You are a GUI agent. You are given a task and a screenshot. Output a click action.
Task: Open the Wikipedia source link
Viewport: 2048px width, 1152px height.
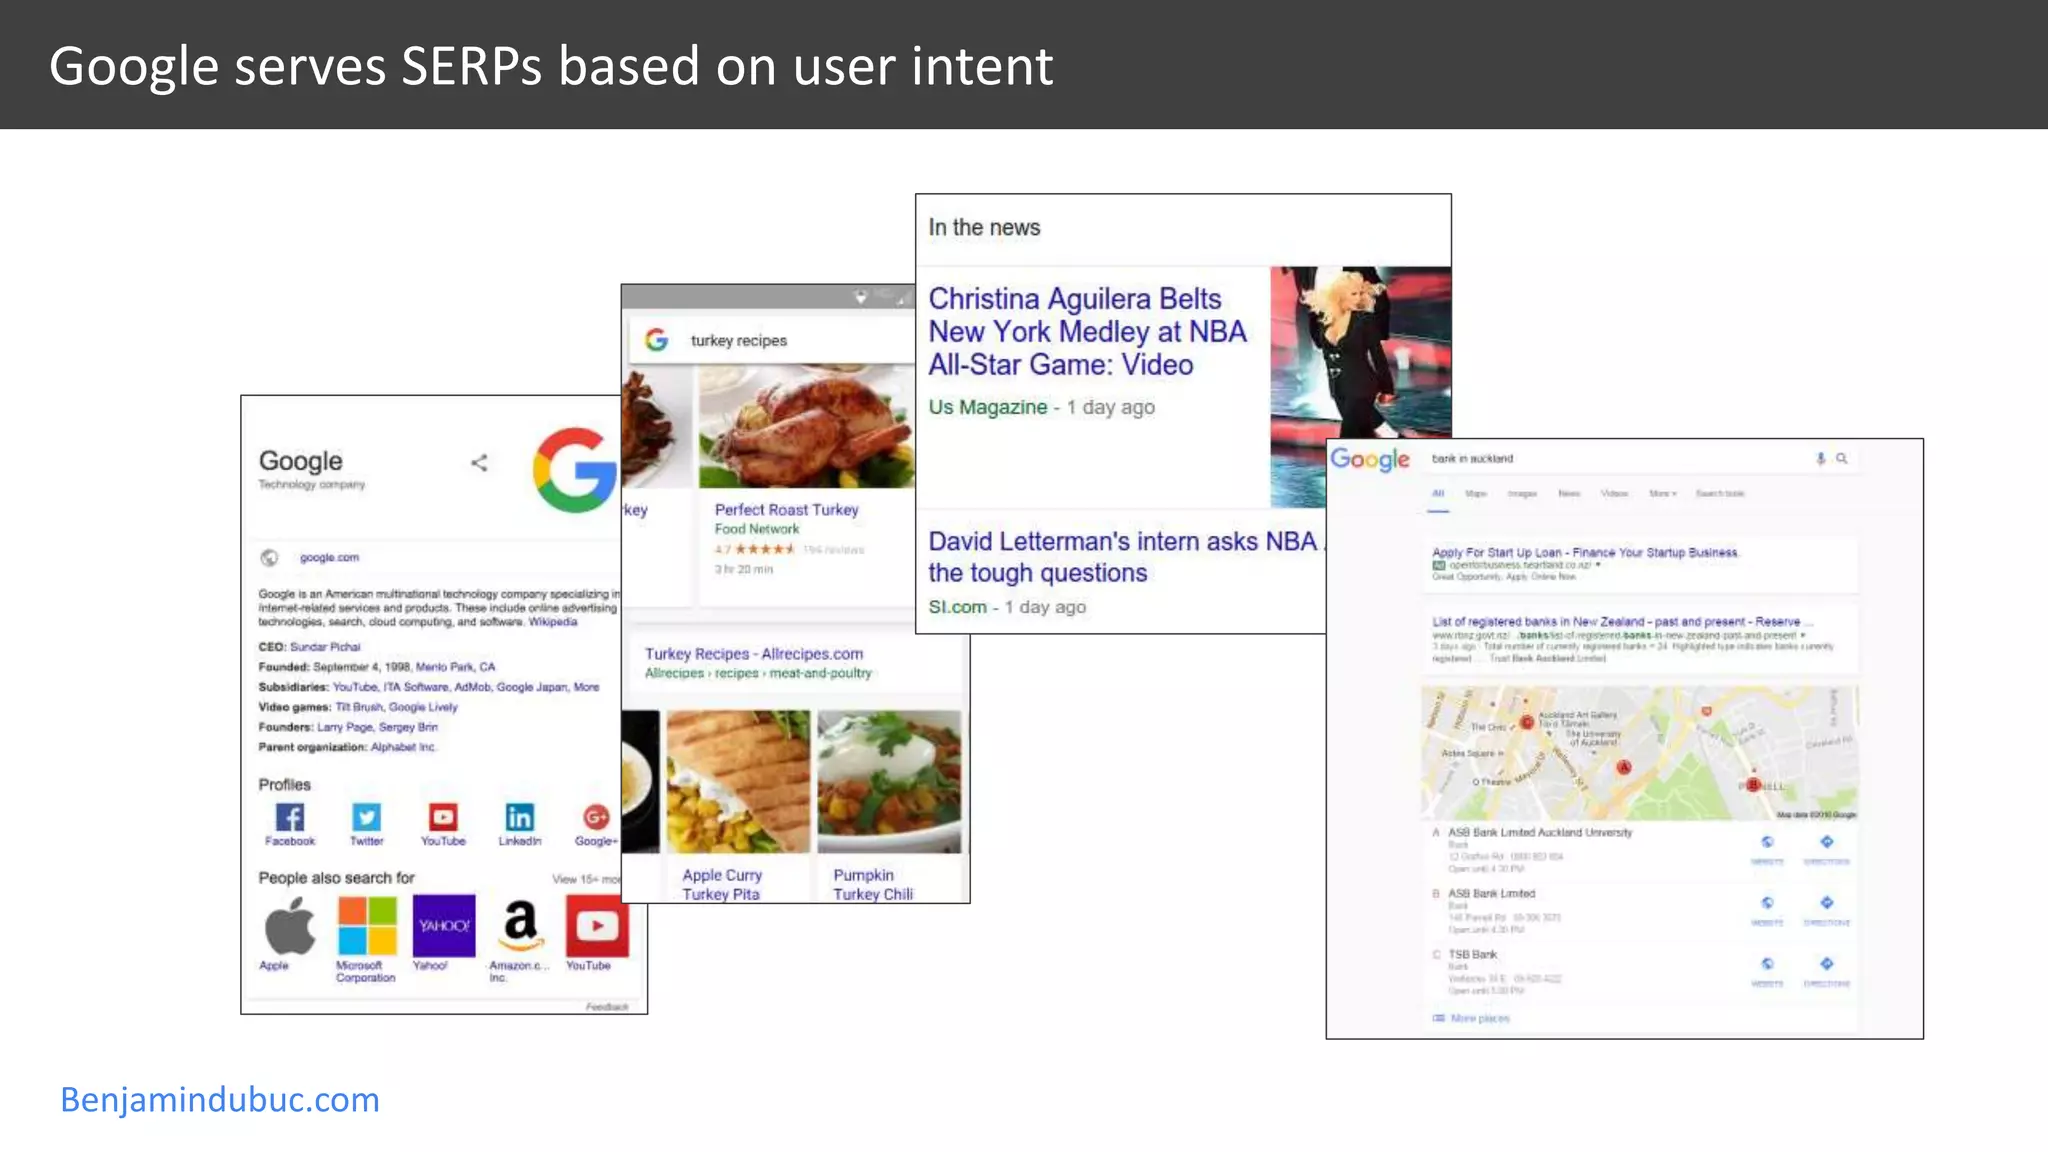[x=553, y=622]
